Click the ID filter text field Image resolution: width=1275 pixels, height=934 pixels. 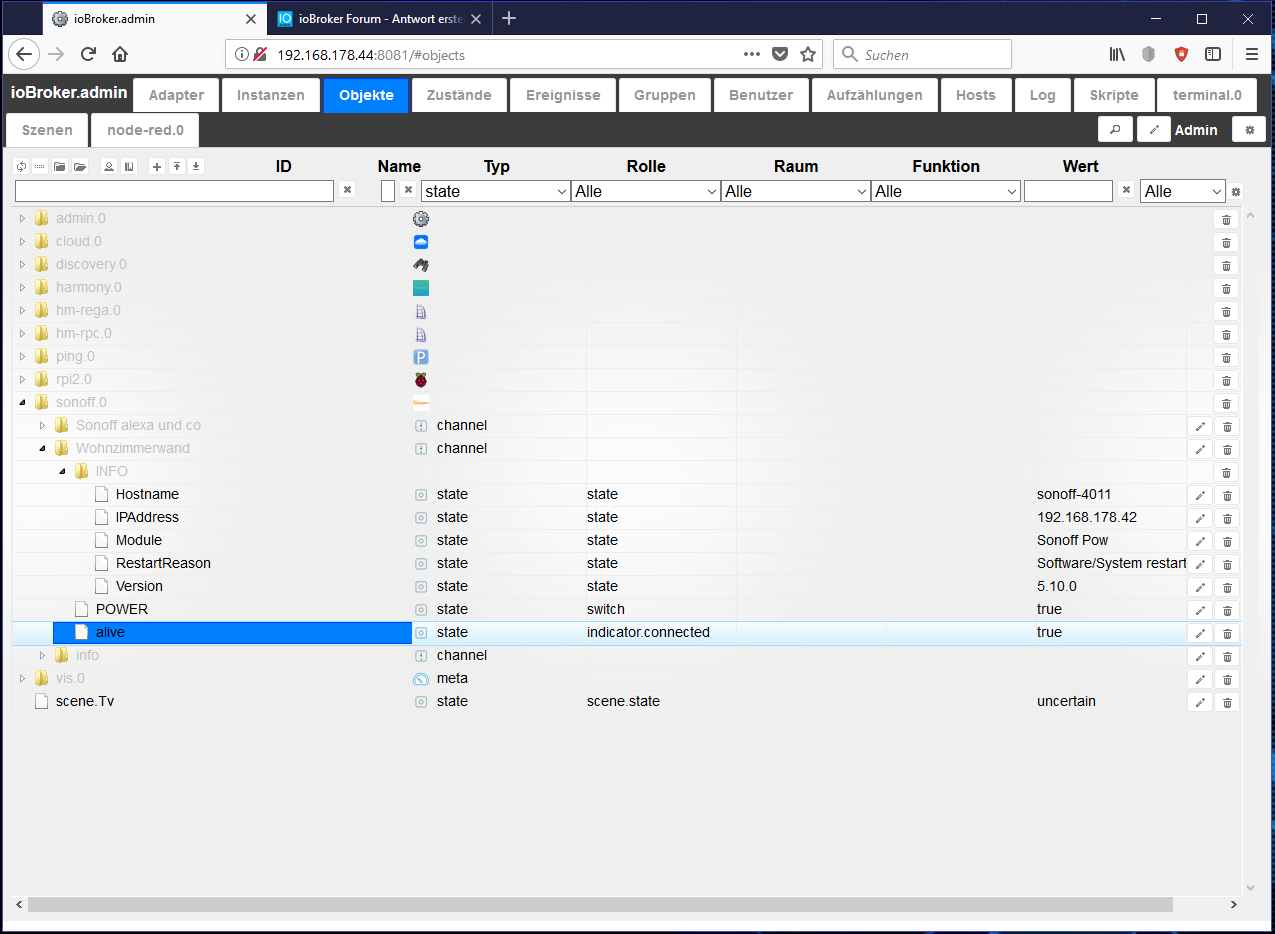[174, 191]
